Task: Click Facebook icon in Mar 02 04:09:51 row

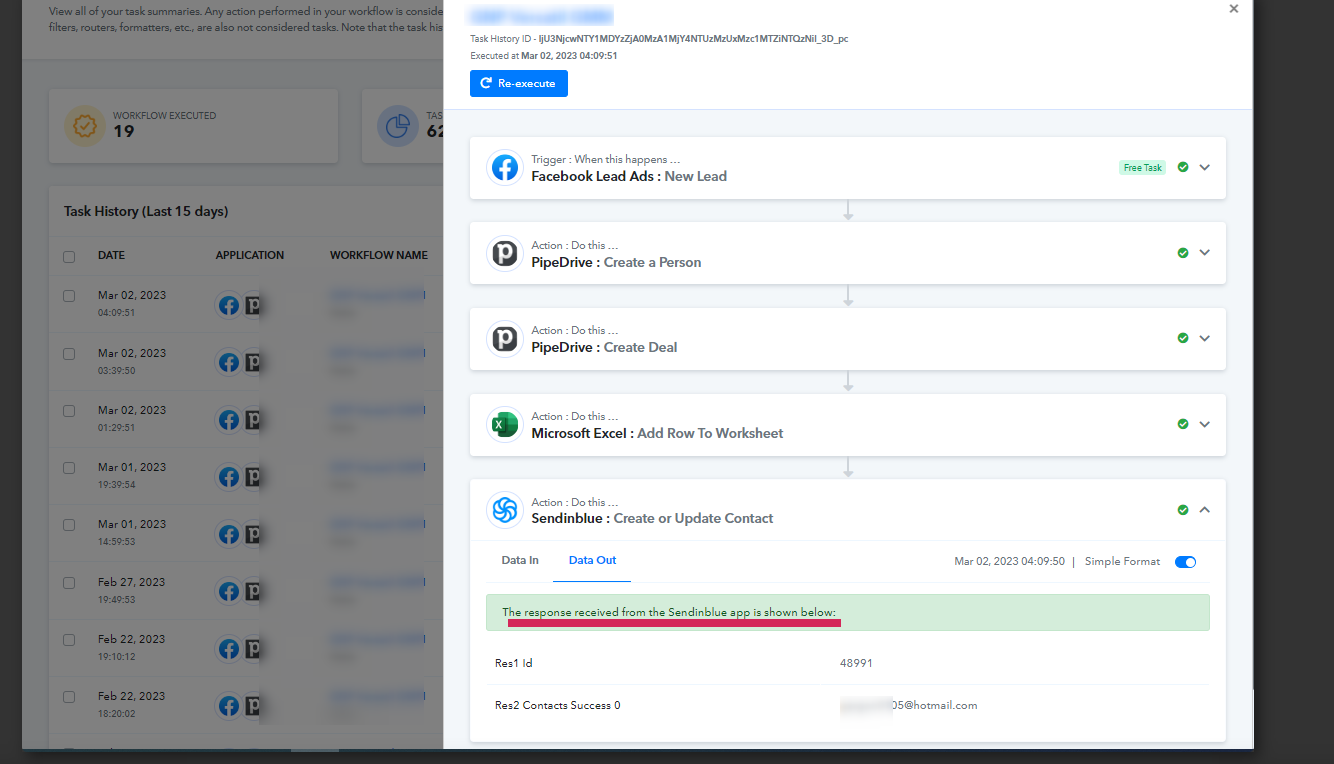Action: pyautogui.click(x=229, y=305)
